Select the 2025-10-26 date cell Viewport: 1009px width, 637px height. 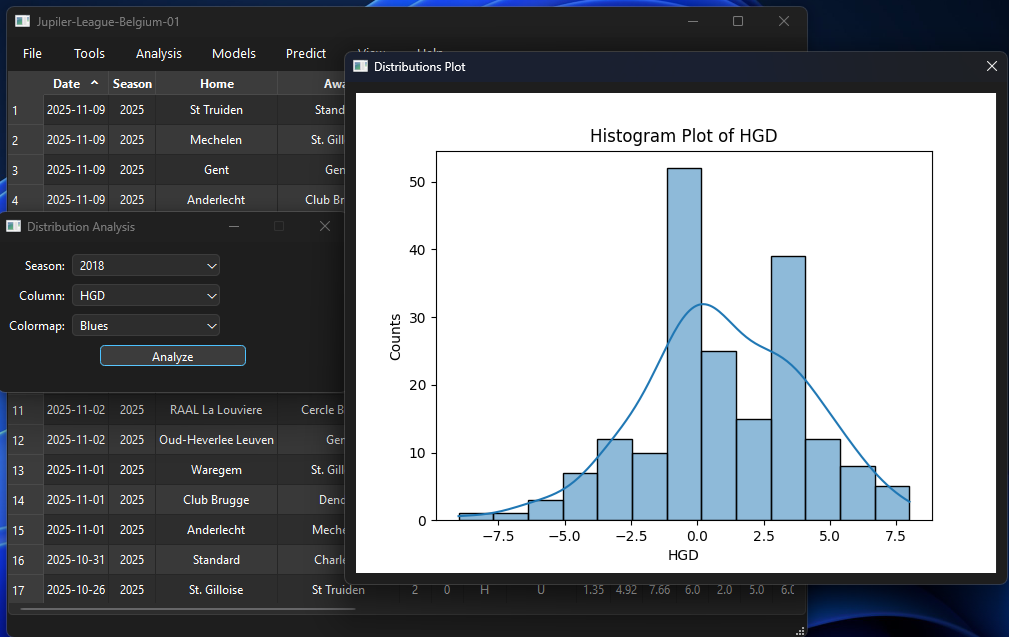coord(76,590)
